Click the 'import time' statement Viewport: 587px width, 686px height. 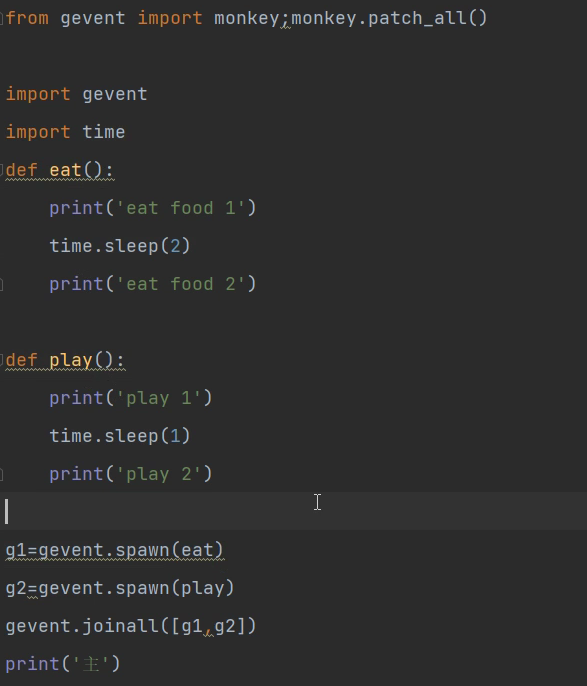[66, 132]
